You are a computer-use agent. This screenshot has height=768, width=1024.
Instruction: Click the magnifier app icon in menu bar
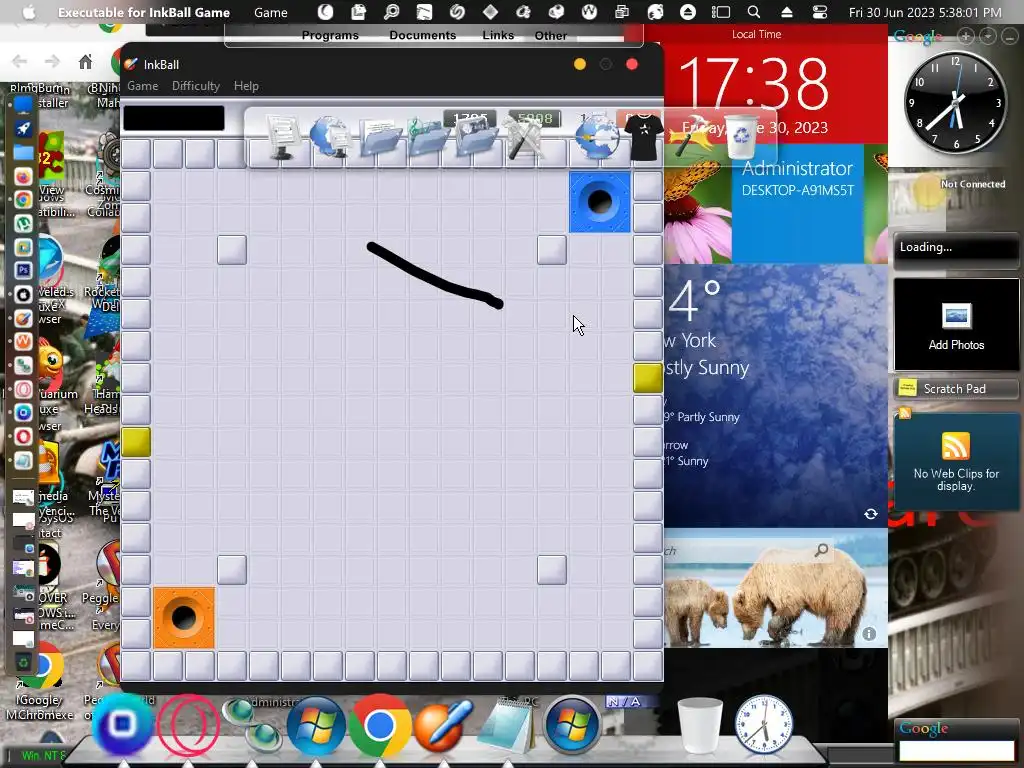click(x=391, y=12)
